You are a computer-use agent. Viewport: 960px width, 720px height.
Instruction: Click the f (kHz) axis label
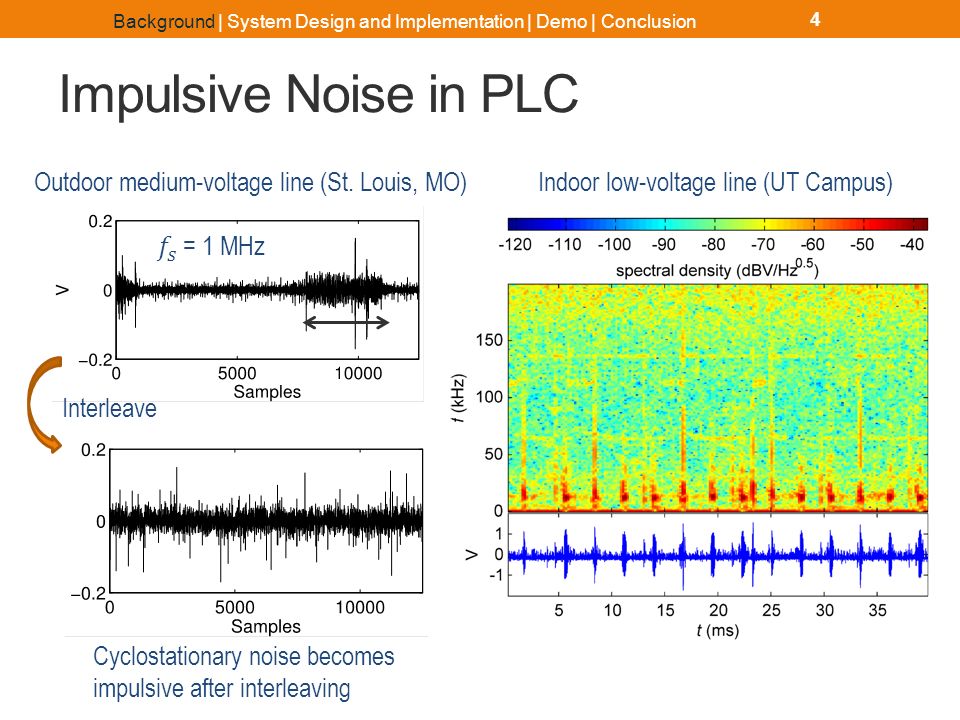(459, 398)
